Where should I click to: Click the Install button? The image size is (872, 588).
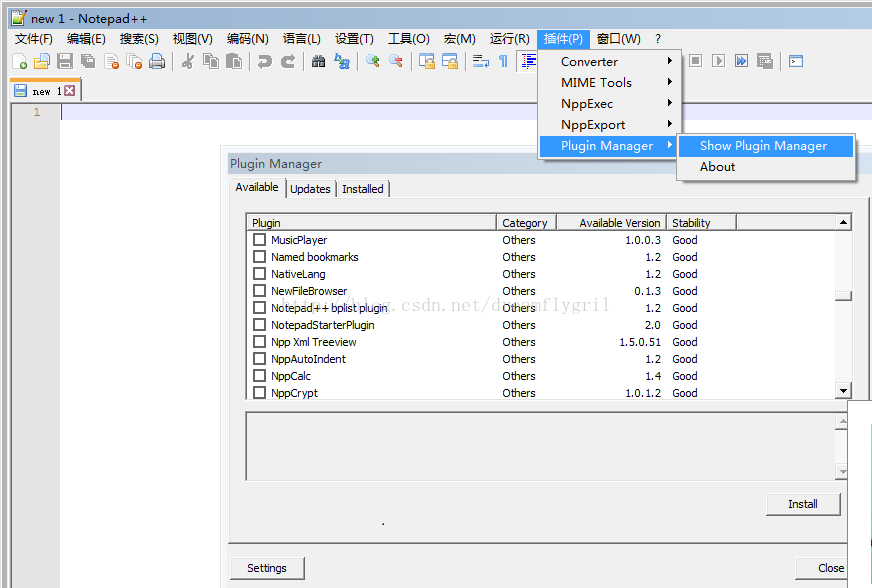(802, 504)
